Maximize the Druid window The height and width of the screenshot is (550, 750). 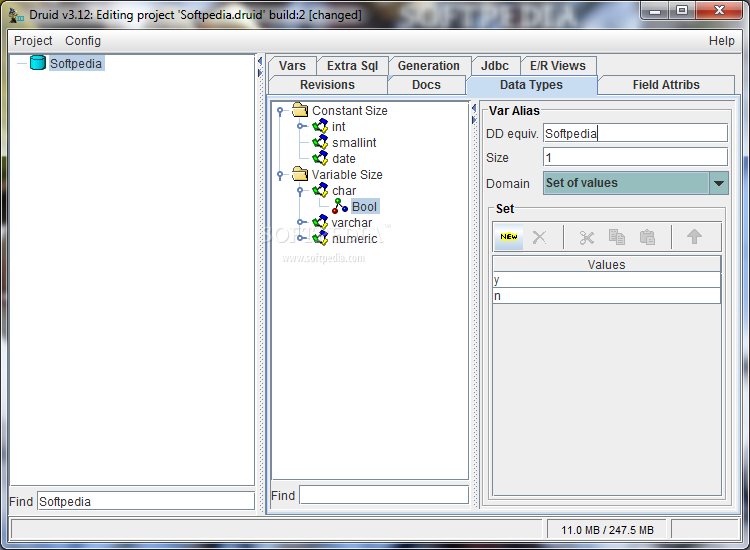(682, 10)
